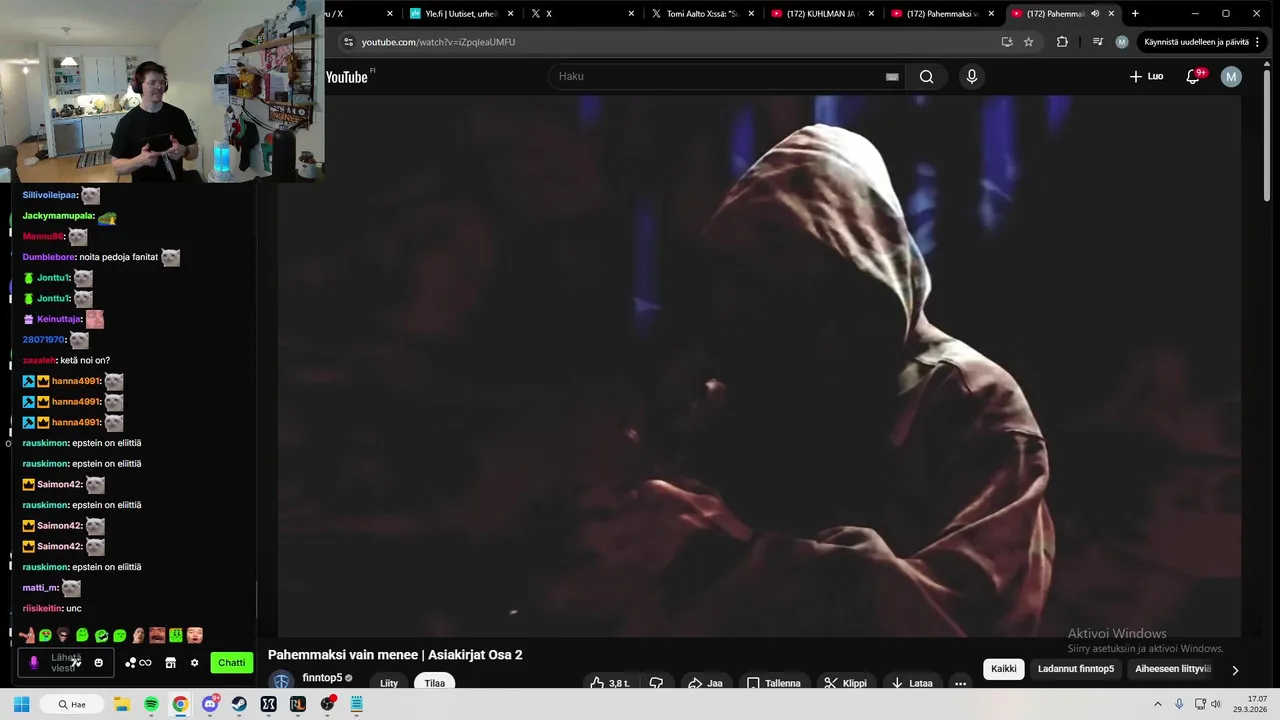This screenshot has height=720, width=1280.
Task: Mute the playing YouTube tab's speaker icon
Action: 1095,14
